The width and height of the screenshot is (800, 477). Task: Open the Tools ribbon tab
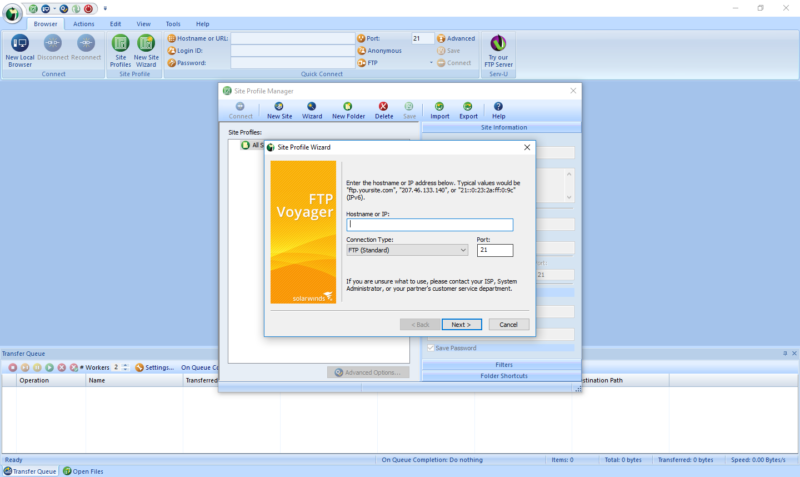(173, 24)
